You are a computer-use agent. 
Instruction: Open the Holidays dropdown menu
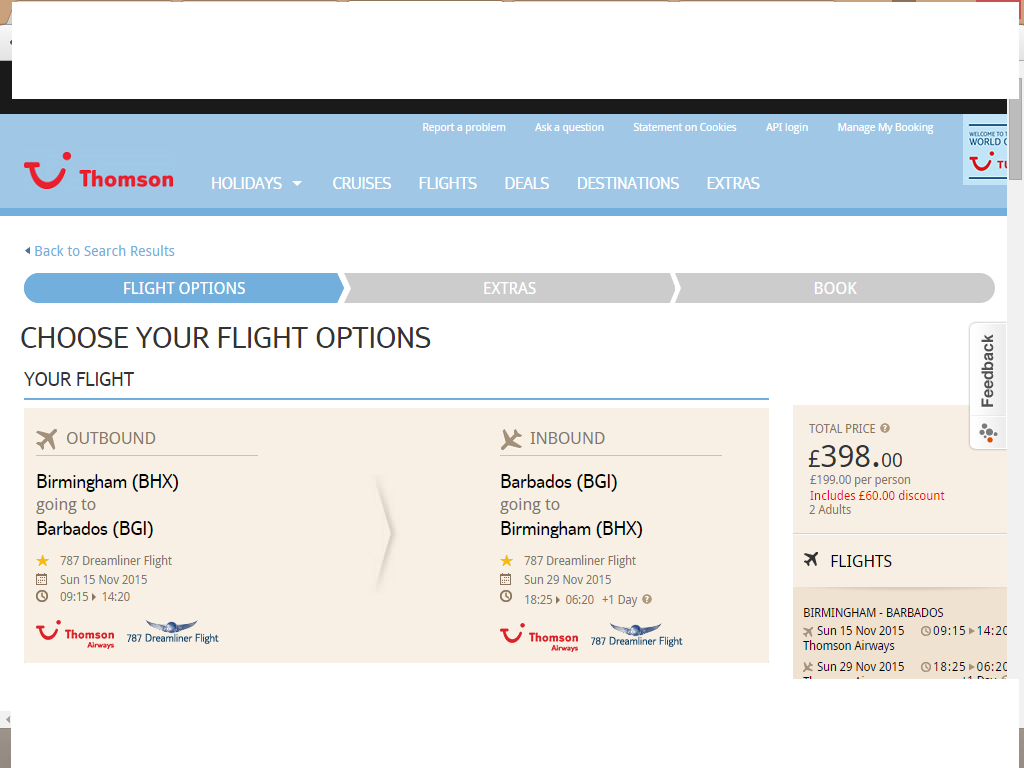click(x=256, y=184)
